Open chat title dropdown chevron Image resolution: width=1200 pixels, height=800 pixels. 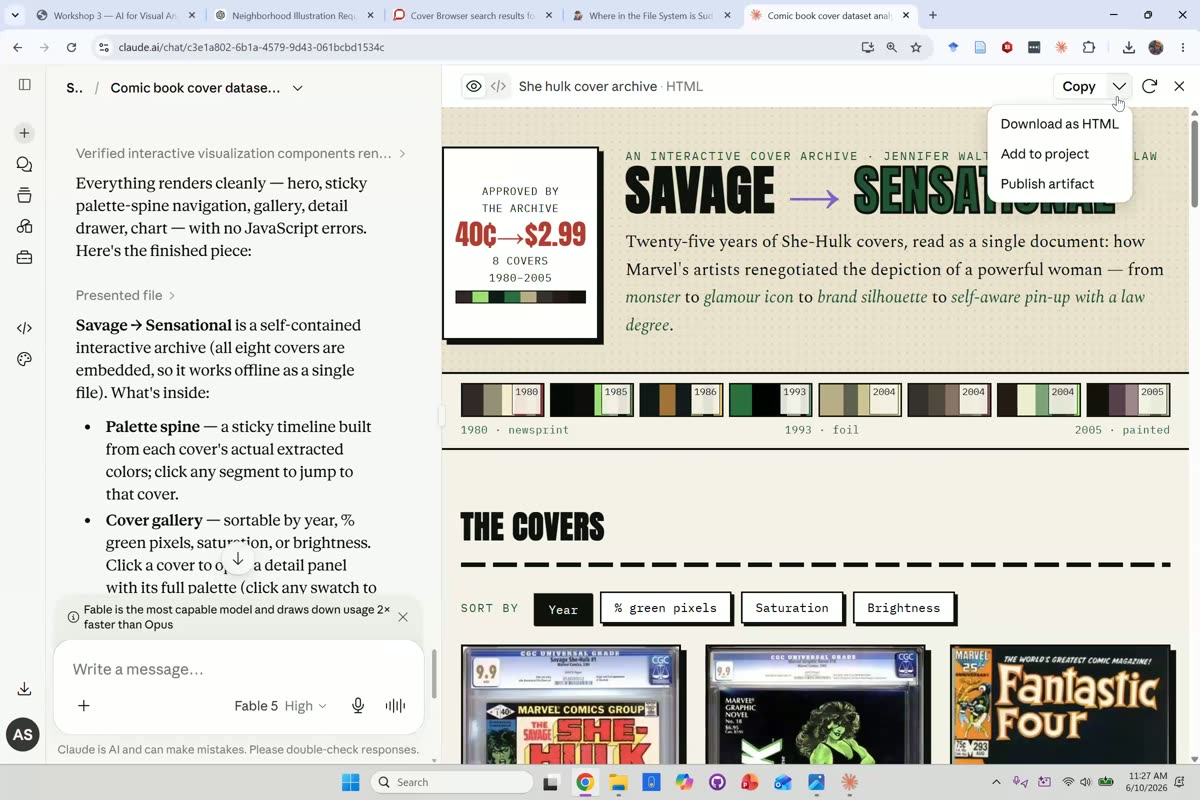click(x=297, y=88)
